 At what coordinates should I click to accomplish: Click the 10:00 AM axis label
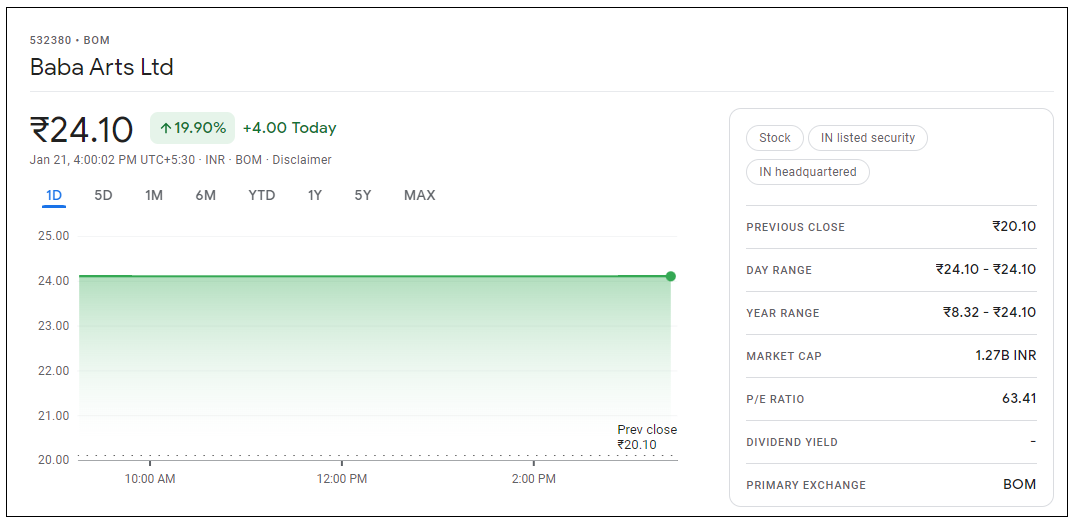pos(150,479)
